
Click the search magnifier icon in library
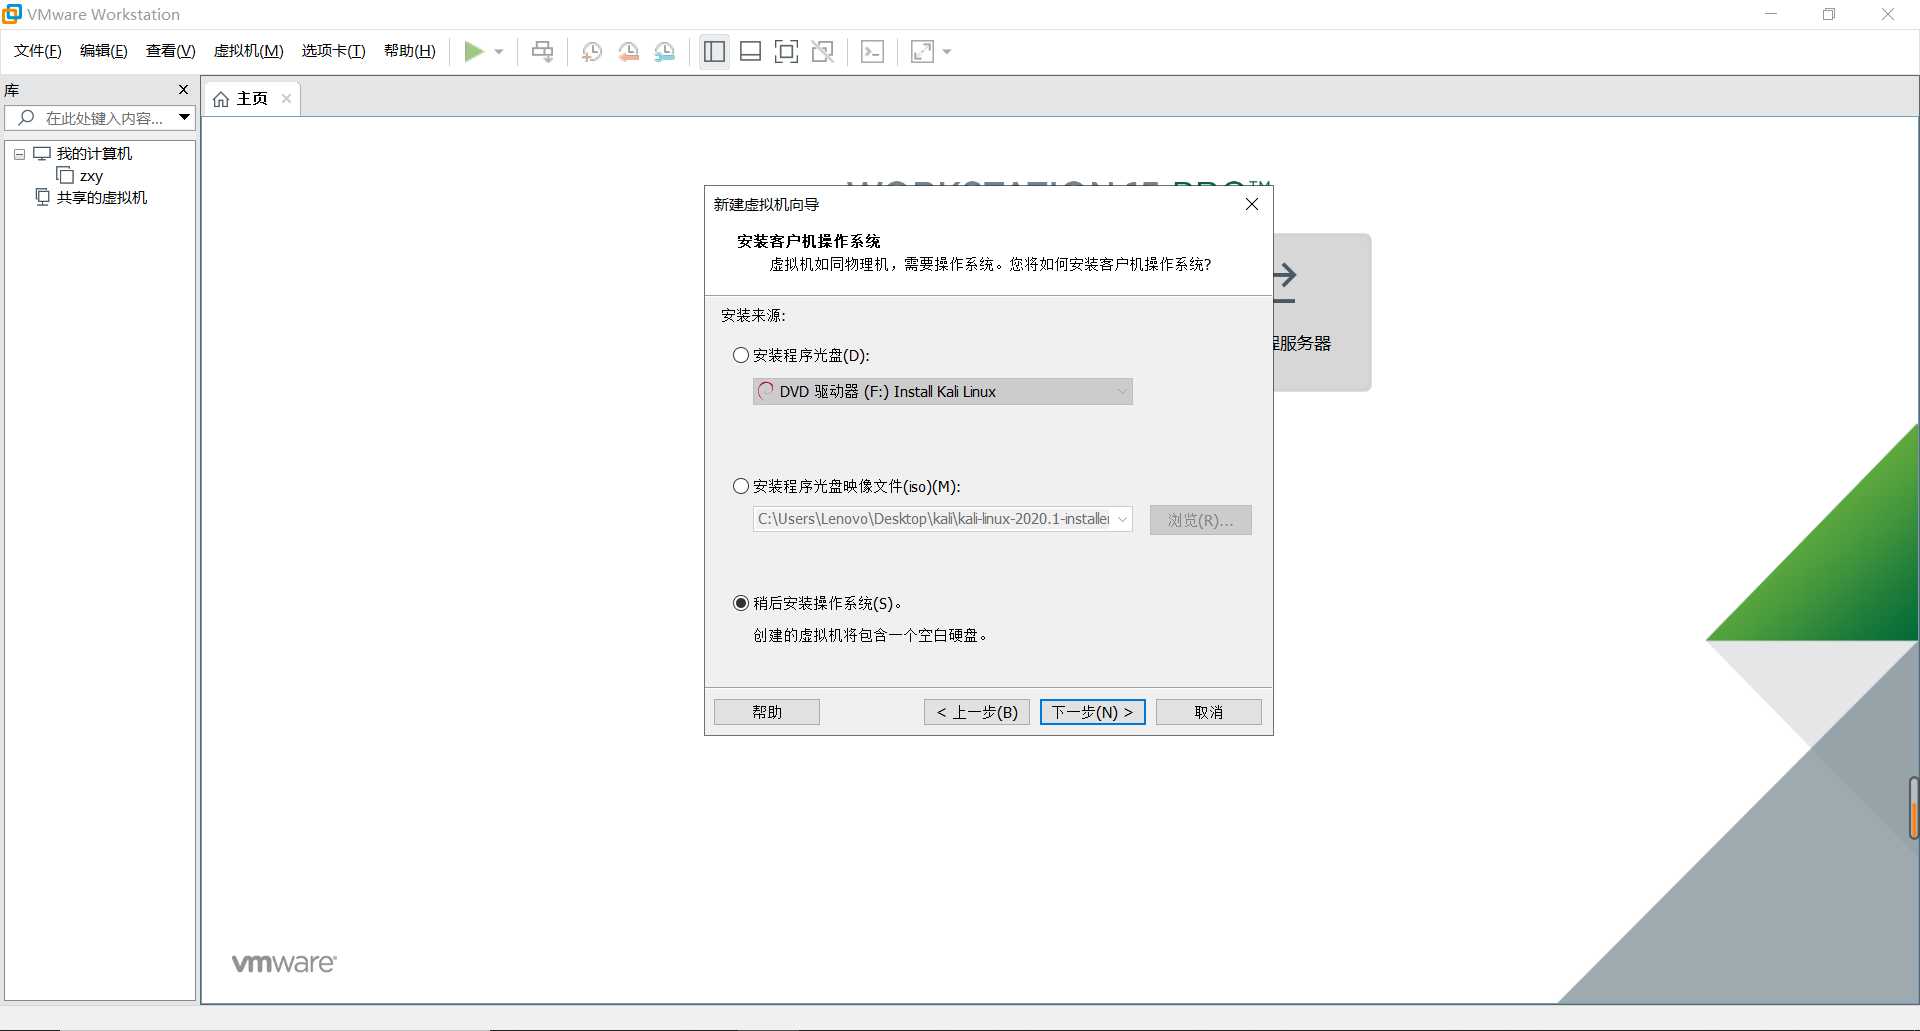click(27, 118)
